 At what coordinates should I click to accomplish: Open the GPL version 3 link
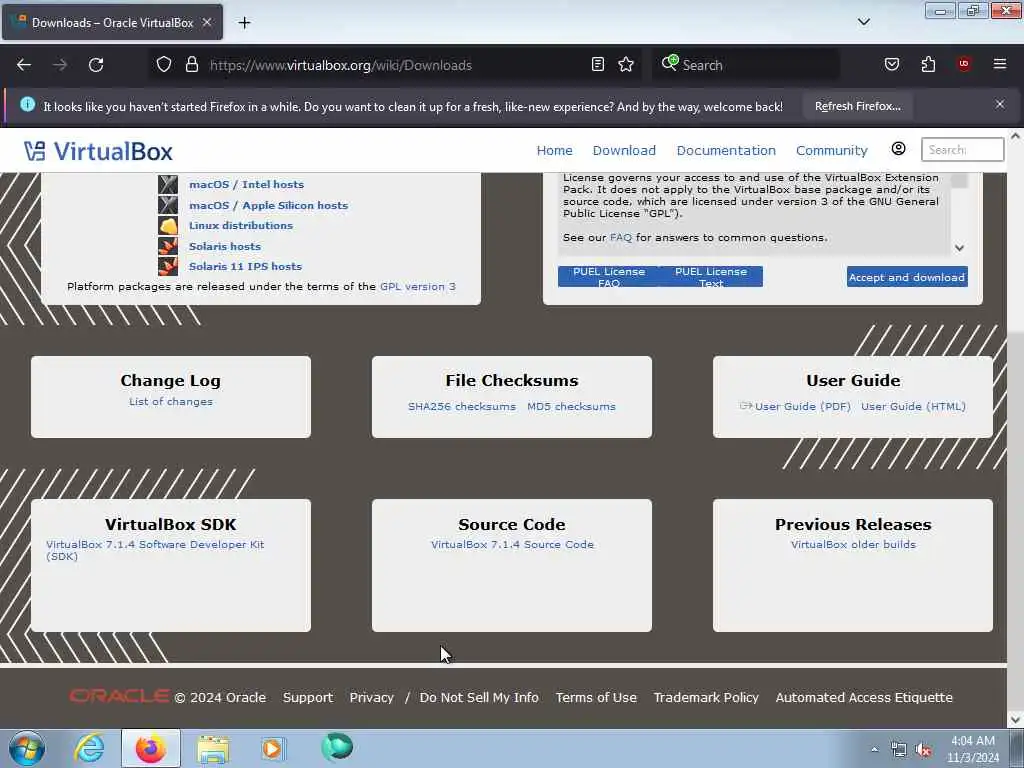pos(418,286)
